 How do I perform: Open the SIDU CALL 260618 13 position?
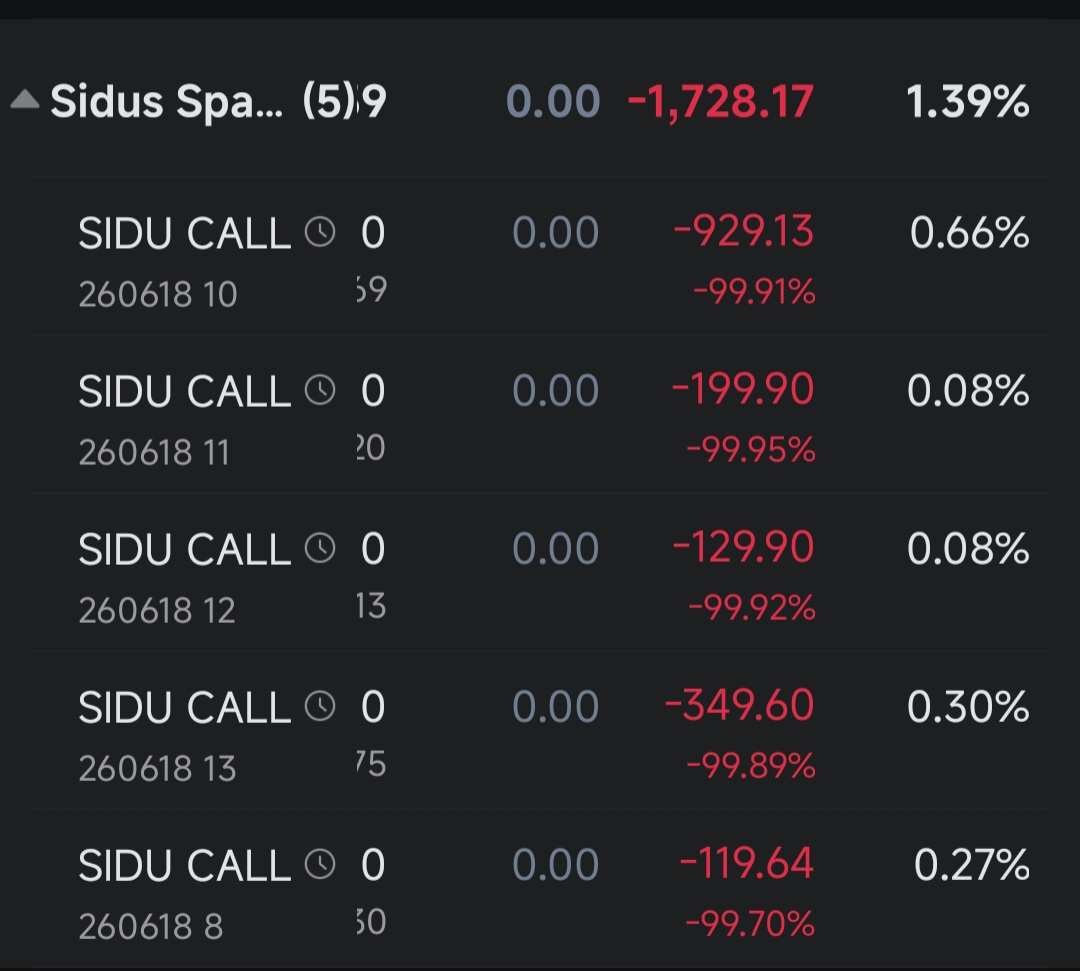540,730
